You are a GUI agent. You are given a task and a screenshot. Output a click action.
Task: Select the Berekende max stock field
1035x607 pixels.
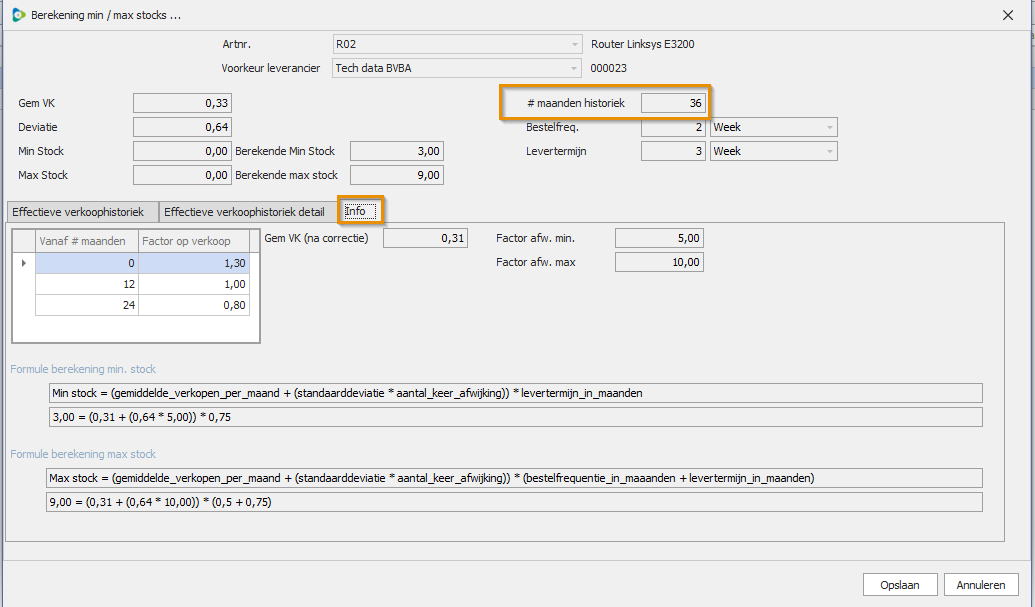(396, 175)
